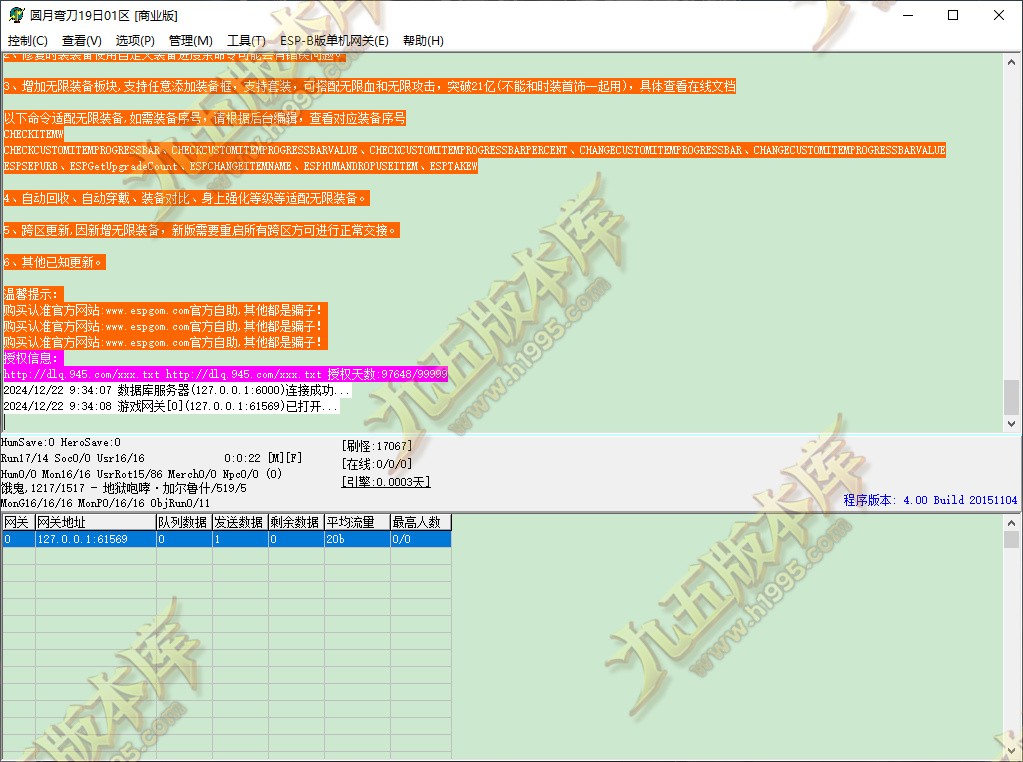This screenshot has width=1023, height=762.
Task: Click the 授权信息: heading in log
Action: (x=33, y=358)
